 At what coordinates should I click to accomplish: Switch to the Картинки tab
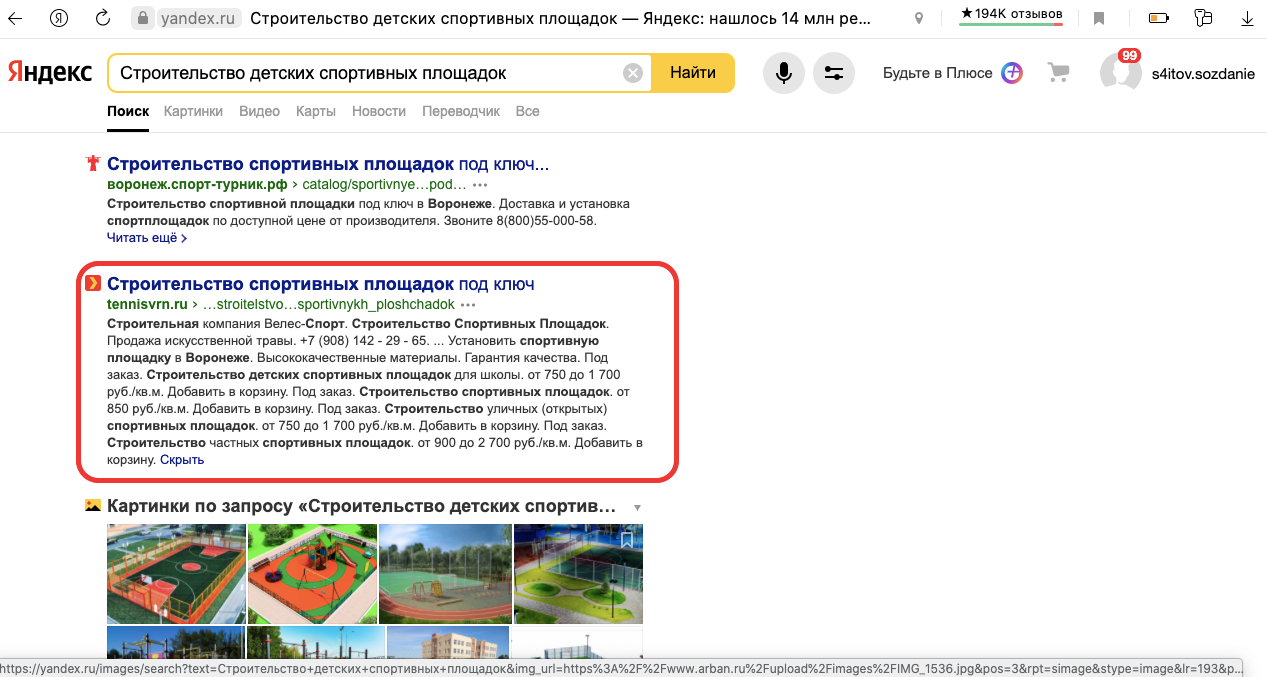coord(192,111)
